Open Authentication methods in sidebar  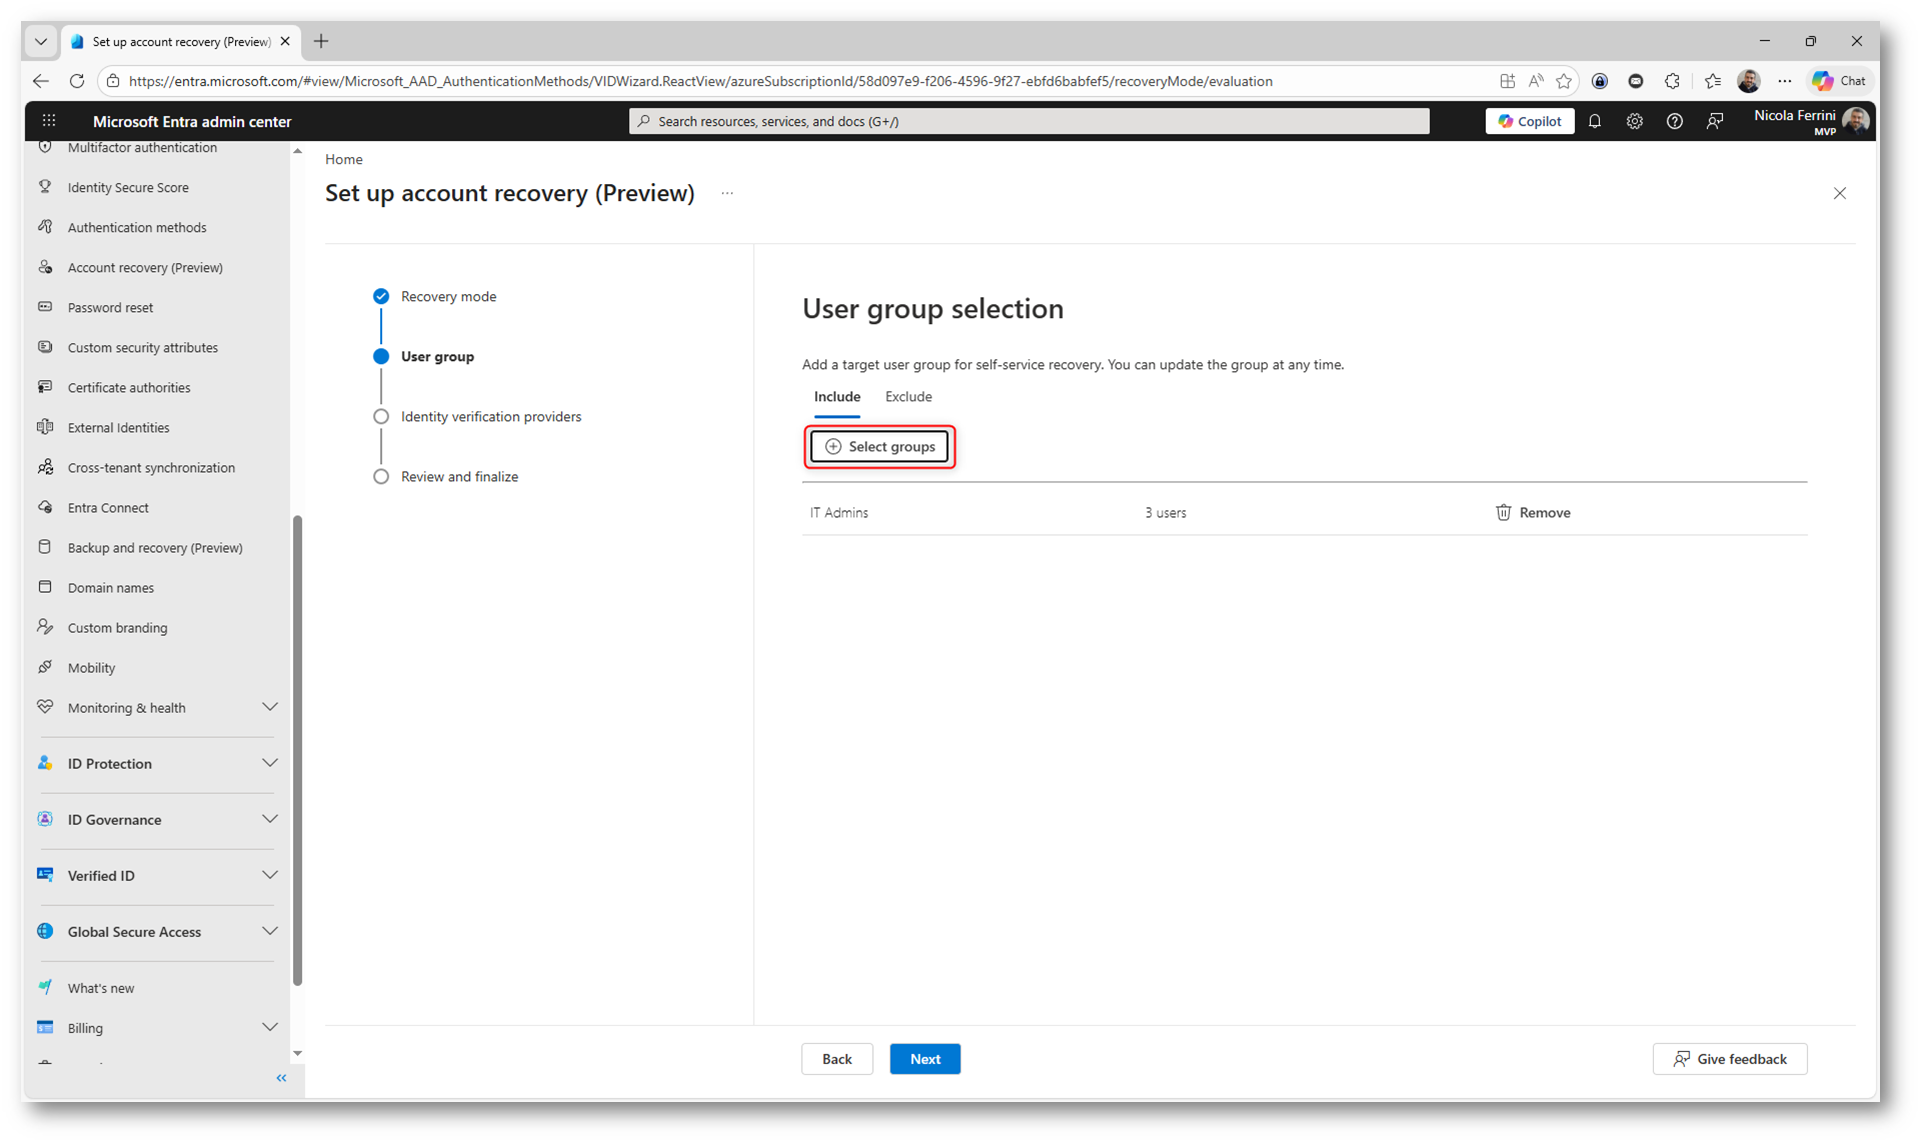(137, 227)
